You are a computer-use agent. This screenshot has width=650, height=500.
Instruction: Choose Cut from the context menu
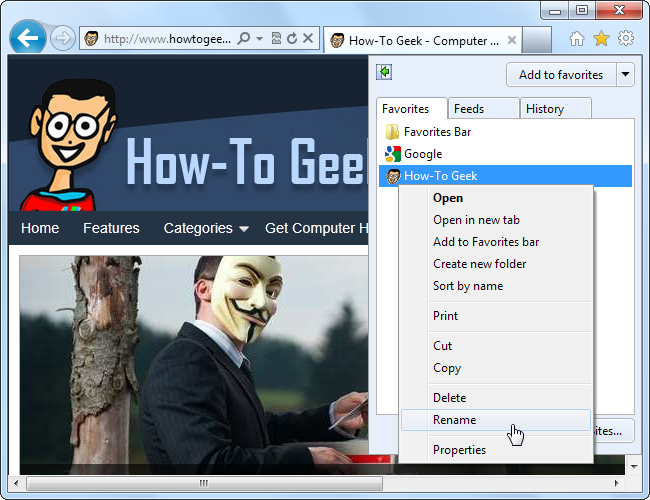pyautogui.click(x=497, y=346)
